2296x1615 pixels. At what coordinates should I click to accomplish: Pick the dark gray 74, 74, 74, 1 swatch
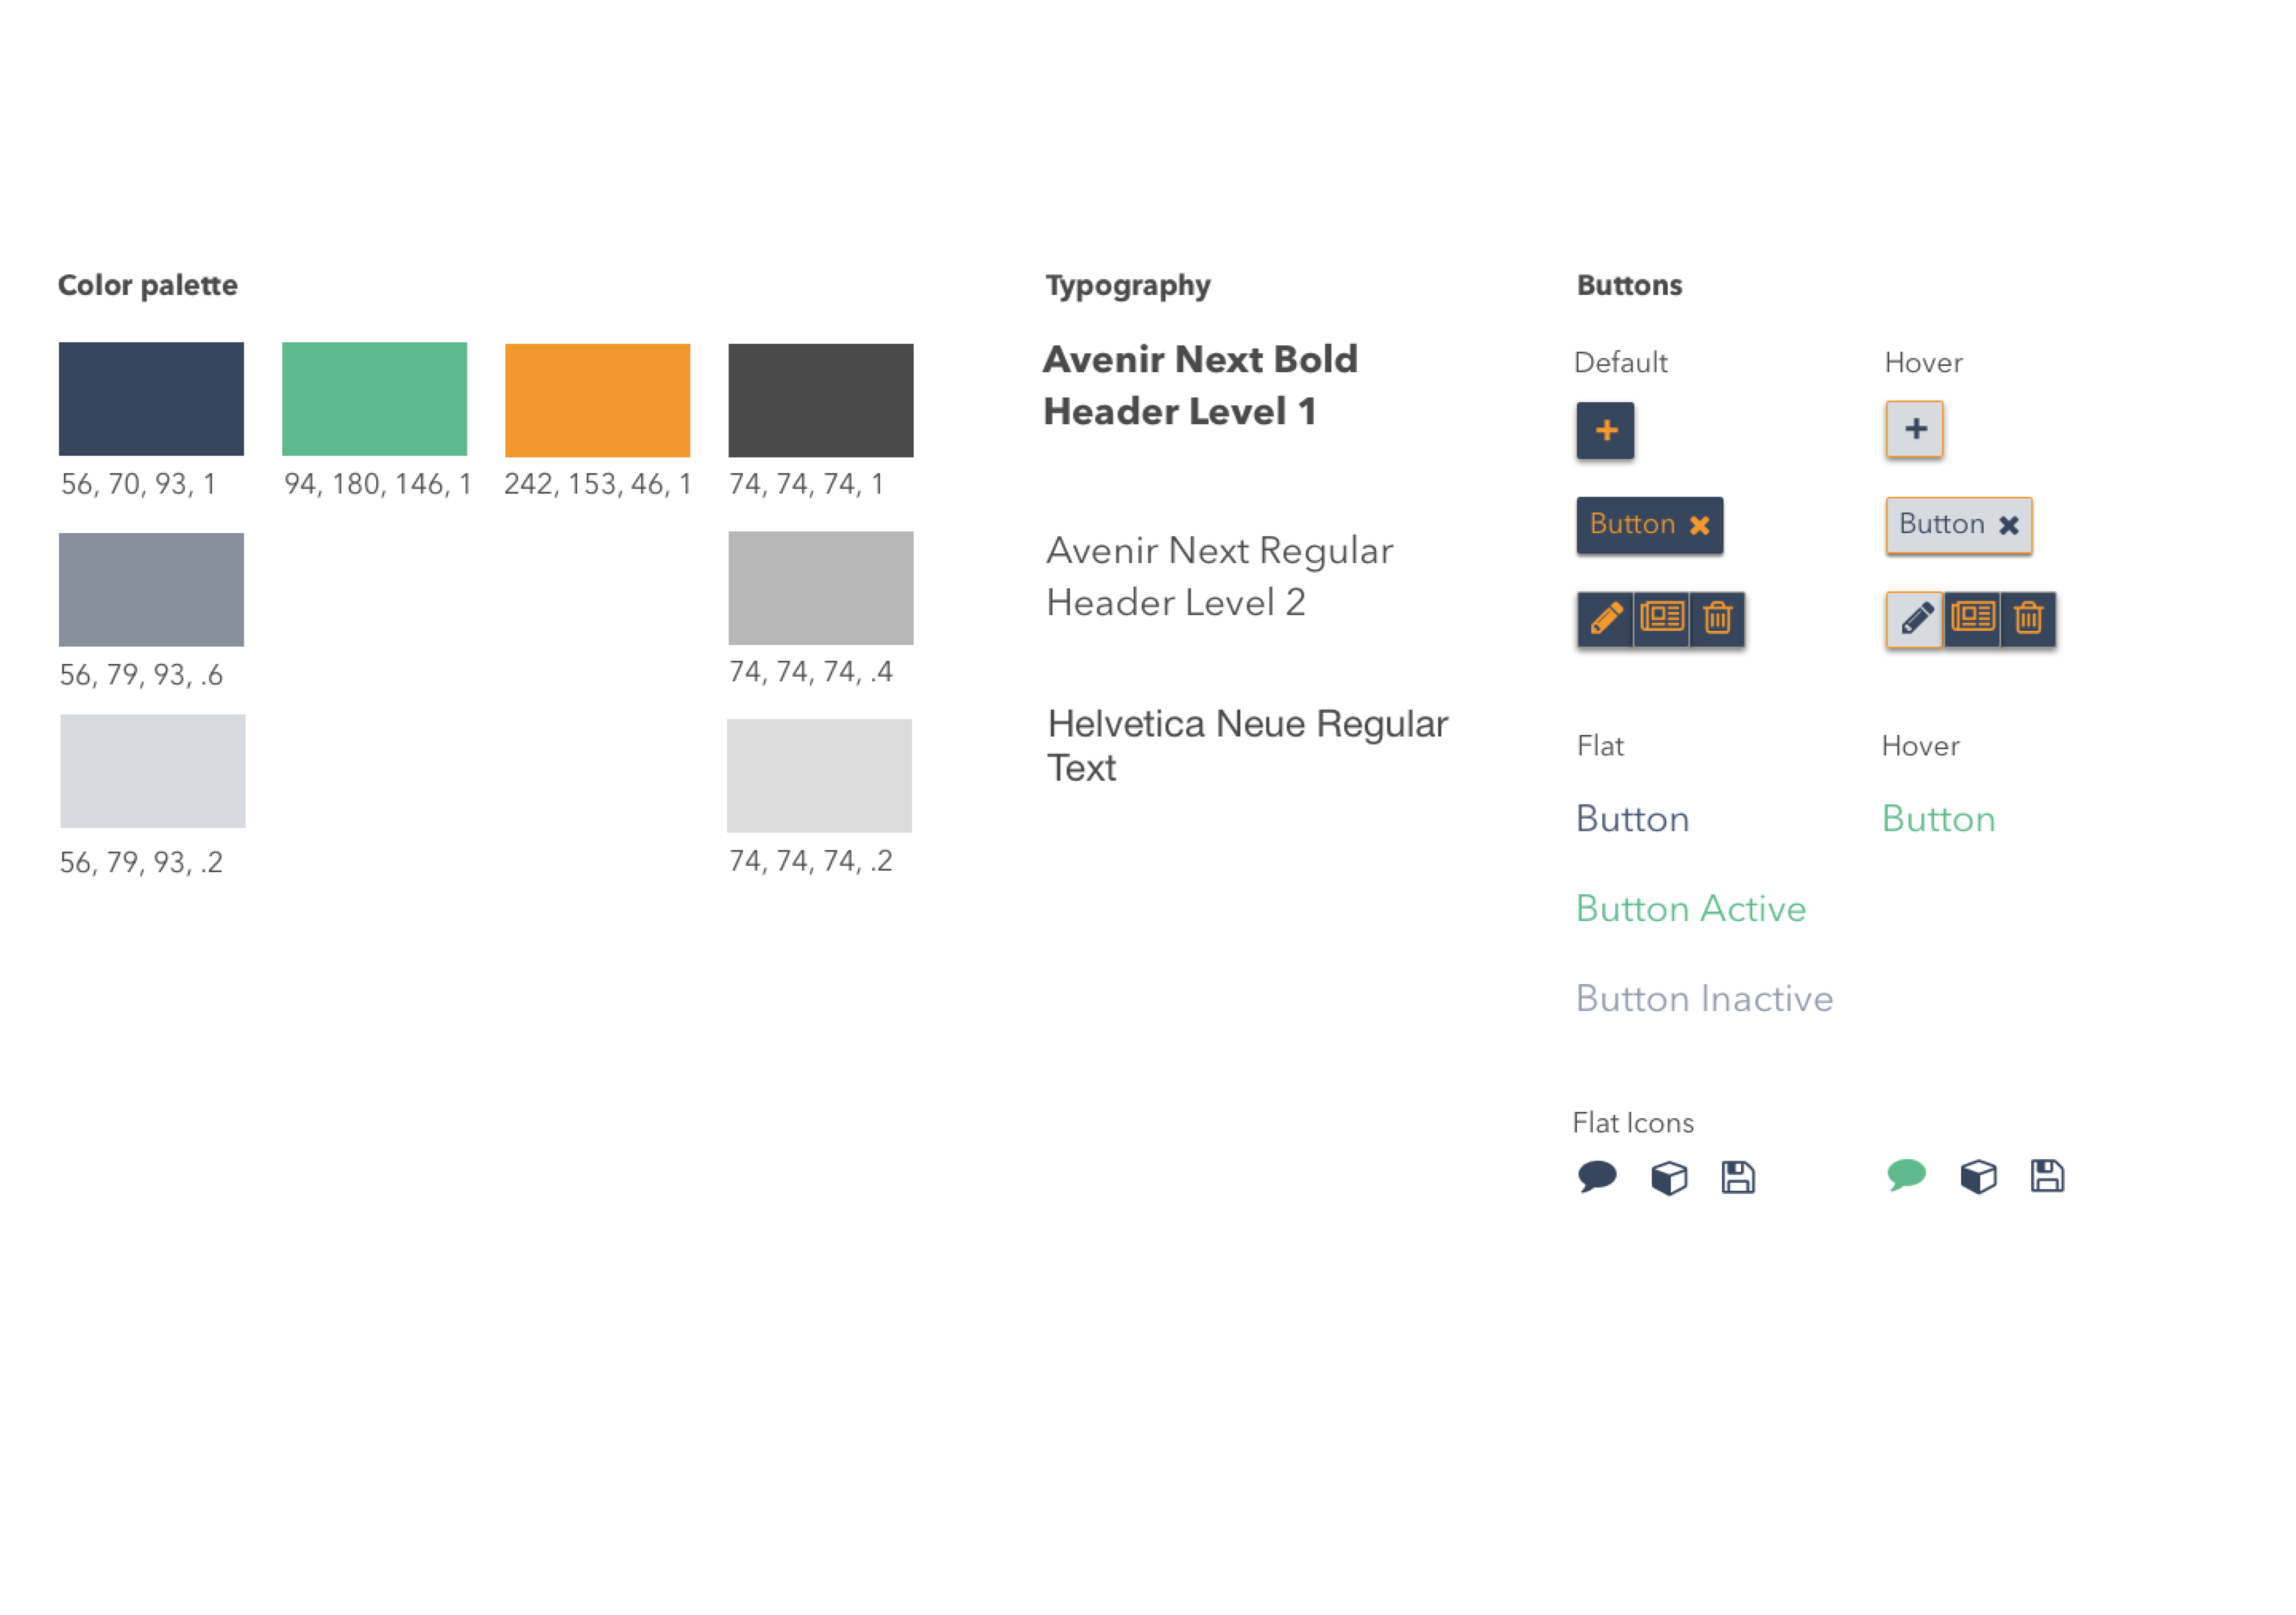coord(820,400)
